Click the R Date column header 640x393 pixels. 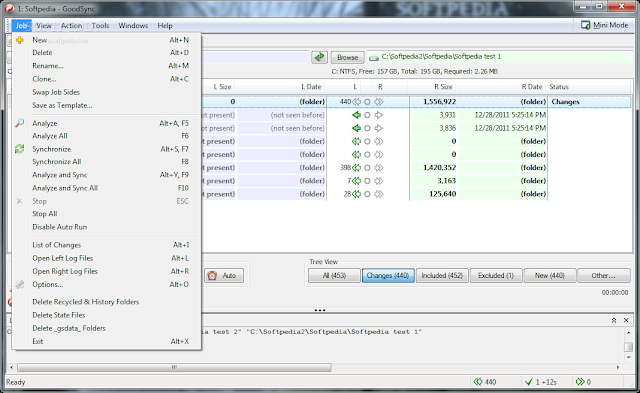tap(502, 87)
